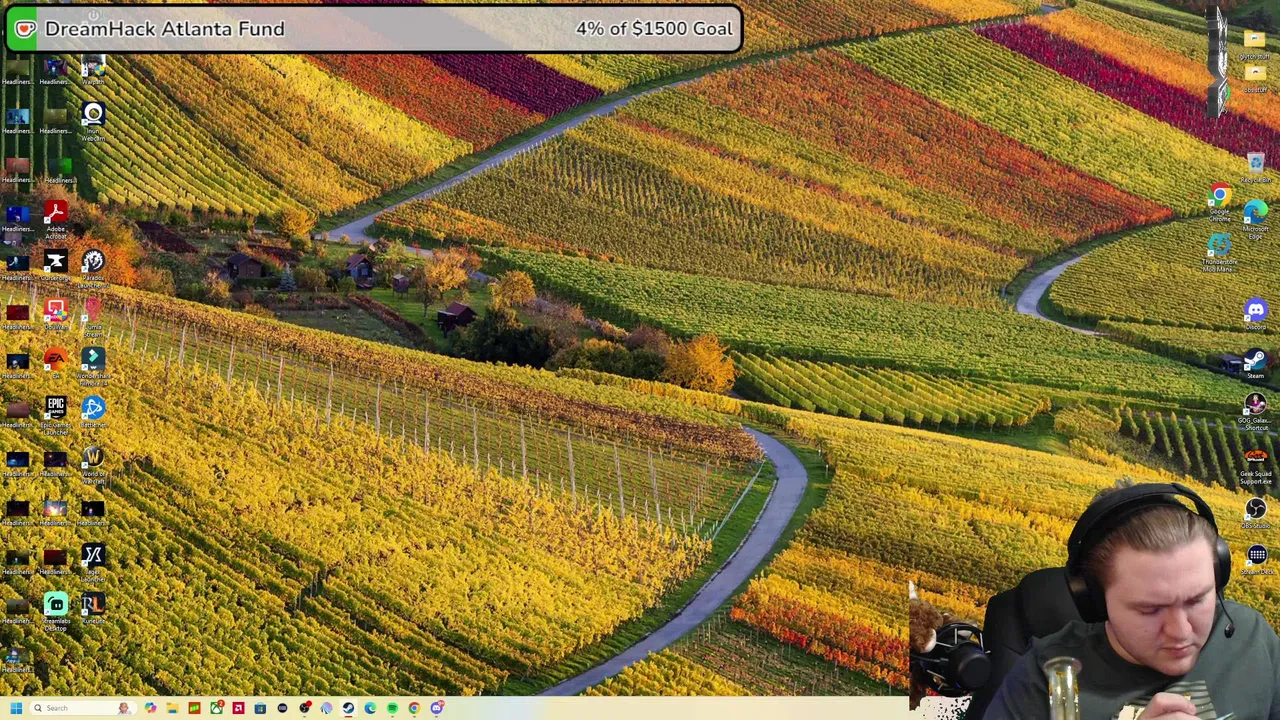The width and height of the screenshot is (1280, 720).
Task: Open Microsoft Store from the taskbar
Action: tap(260, 708)
